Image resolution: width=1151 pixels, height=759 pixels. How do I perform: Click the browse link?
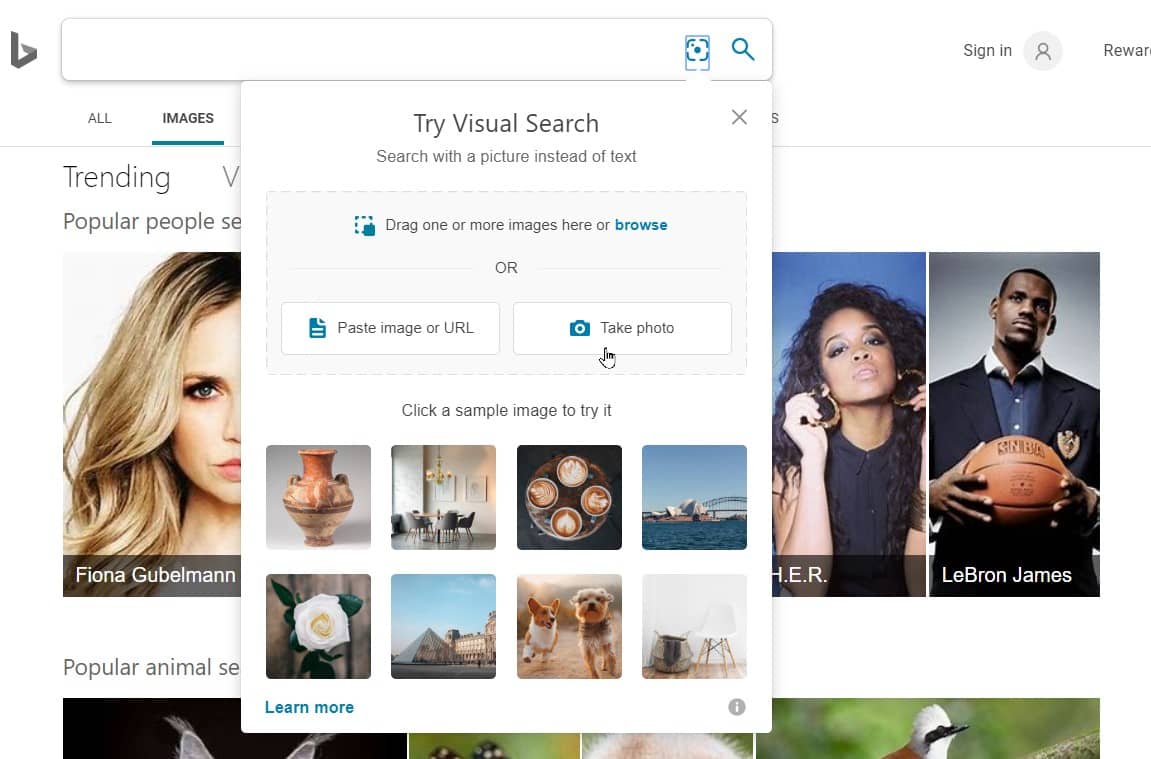tap(641, 225)
